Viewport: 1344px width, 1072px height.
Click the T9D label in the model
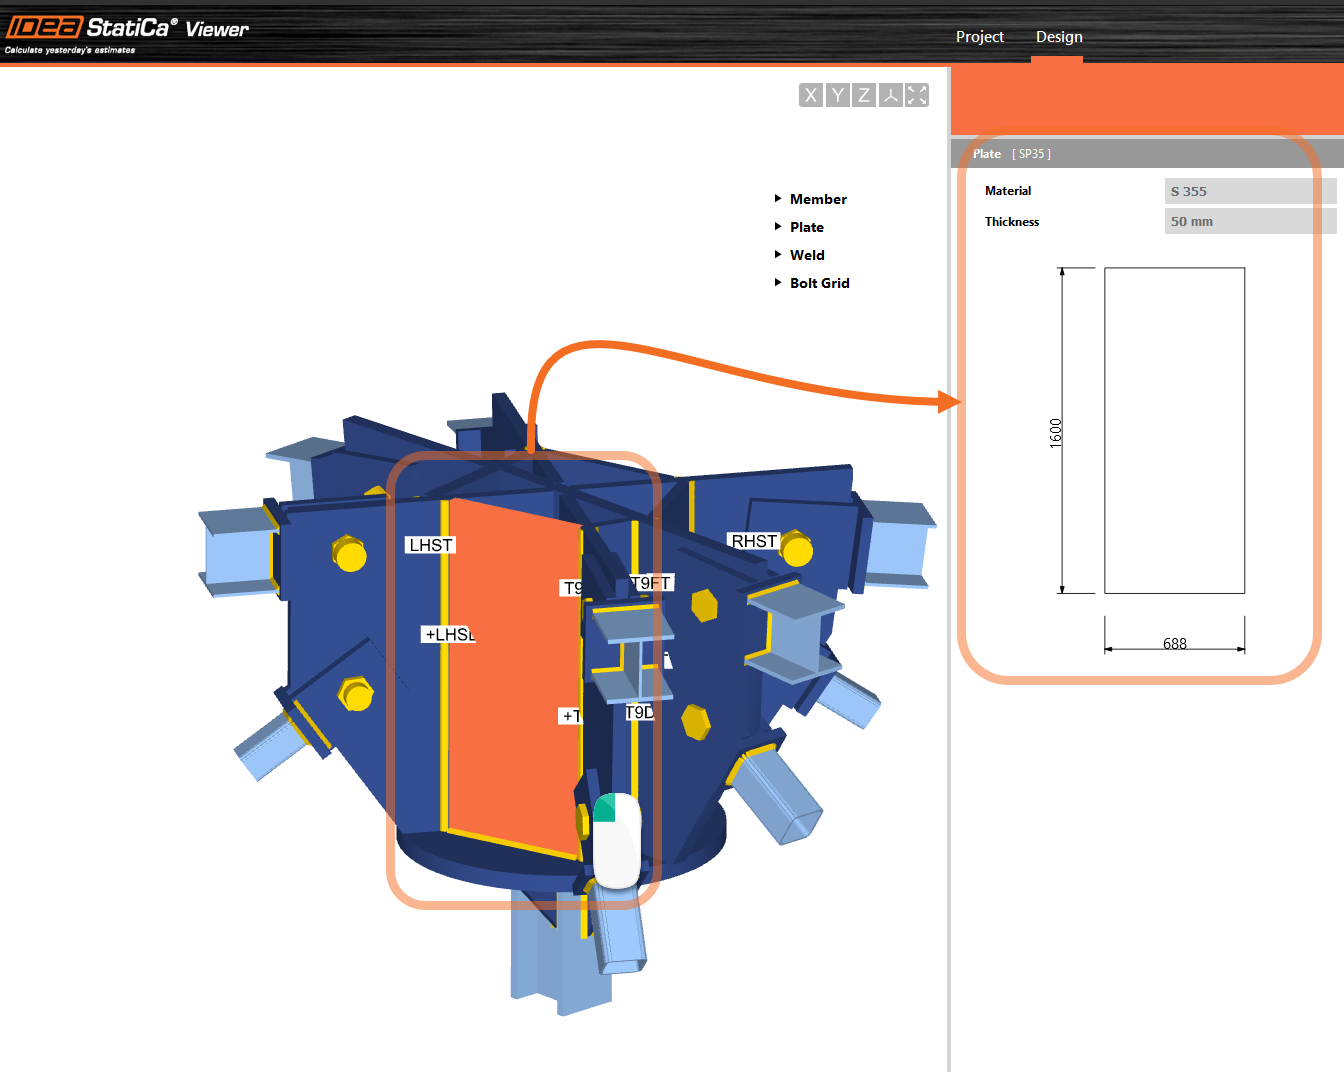[x=640, y=712]
